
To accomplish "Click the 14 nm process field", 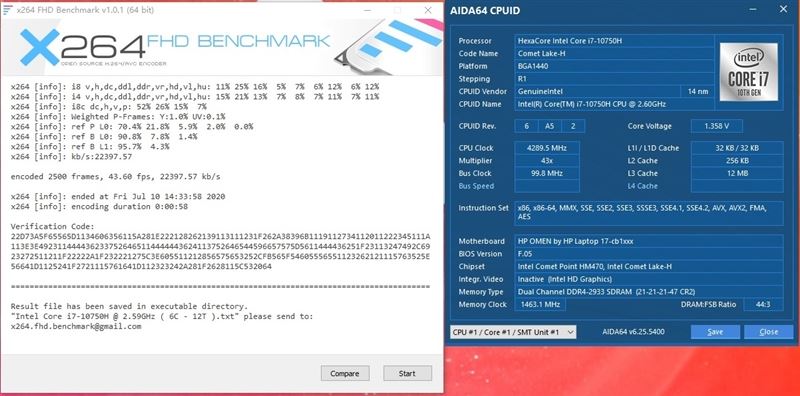I will (697, 91).
